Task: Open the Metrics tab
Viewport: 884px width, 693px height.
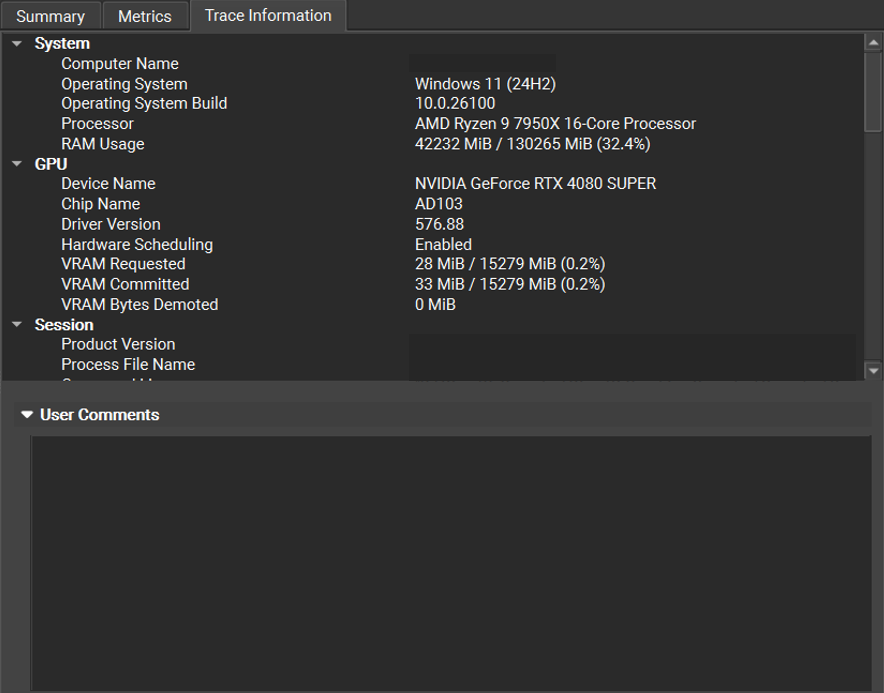Action: pyautogui.click(x=145, y=15)
